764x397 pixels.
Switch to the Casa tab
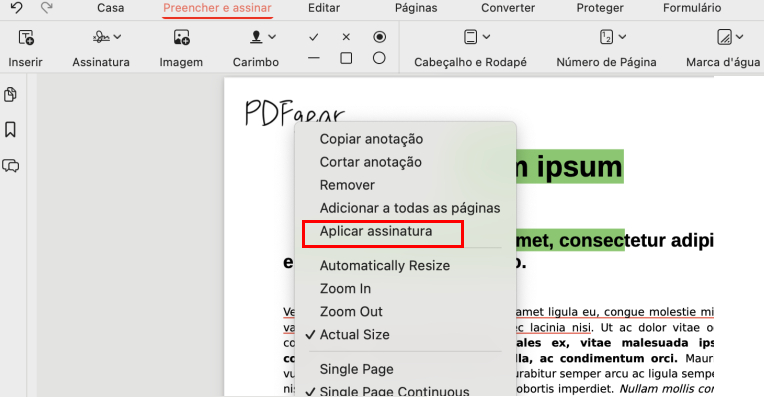[x=111, y=8]
